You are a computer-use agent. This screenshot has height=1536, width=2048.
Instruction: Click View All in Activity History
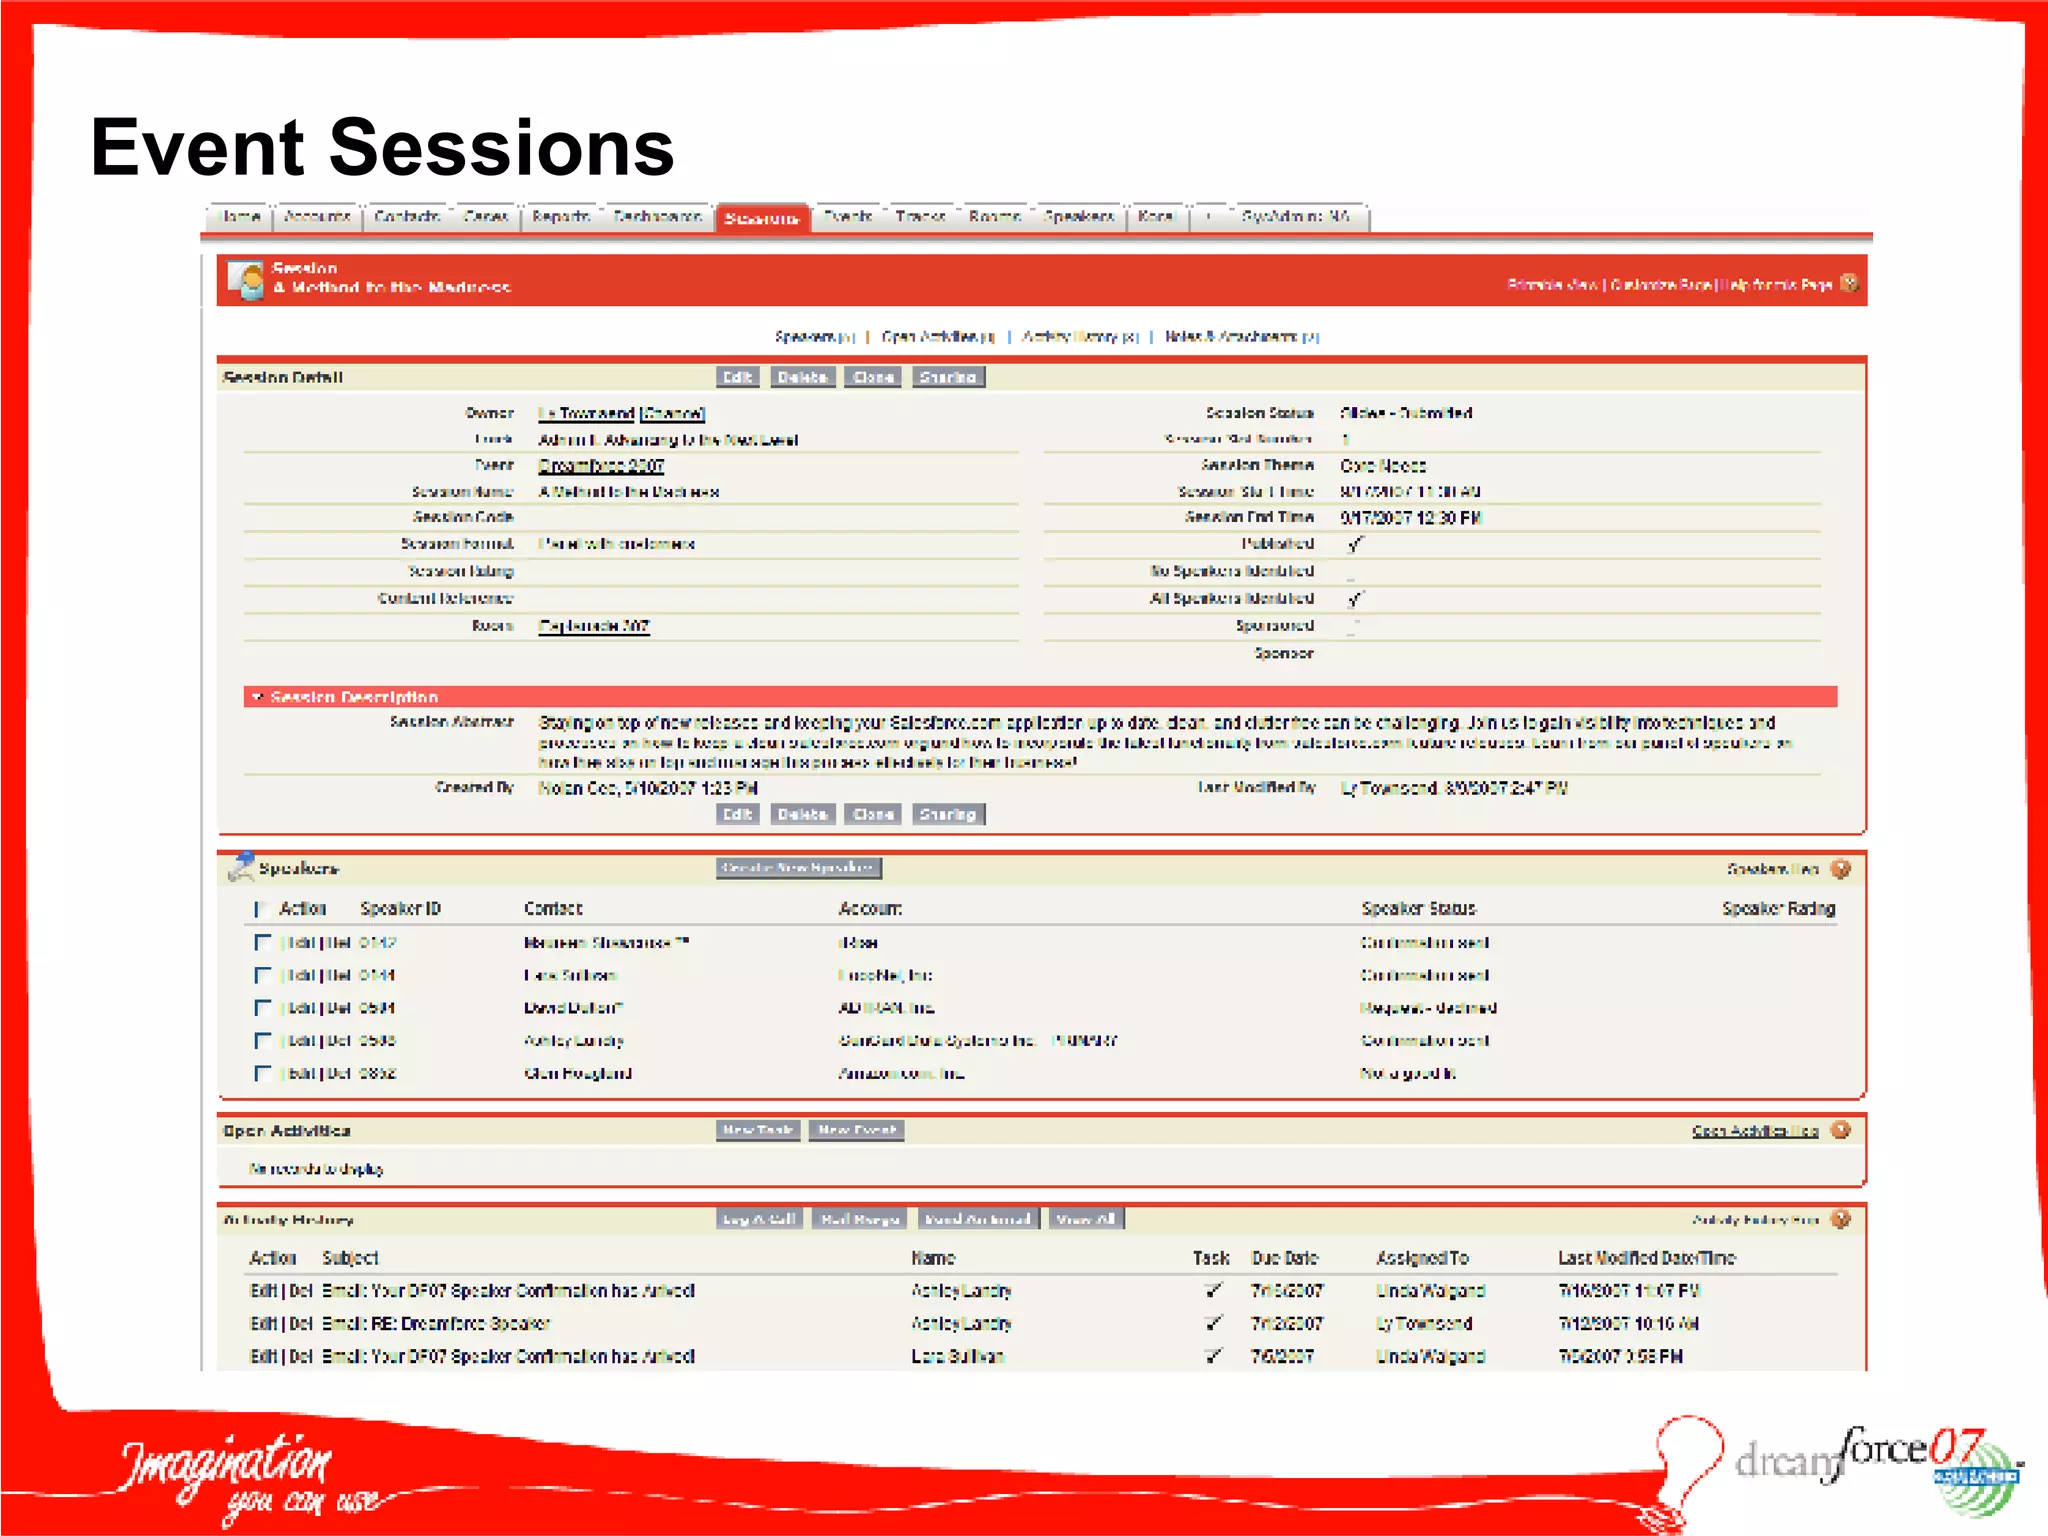[1086, 1219]
